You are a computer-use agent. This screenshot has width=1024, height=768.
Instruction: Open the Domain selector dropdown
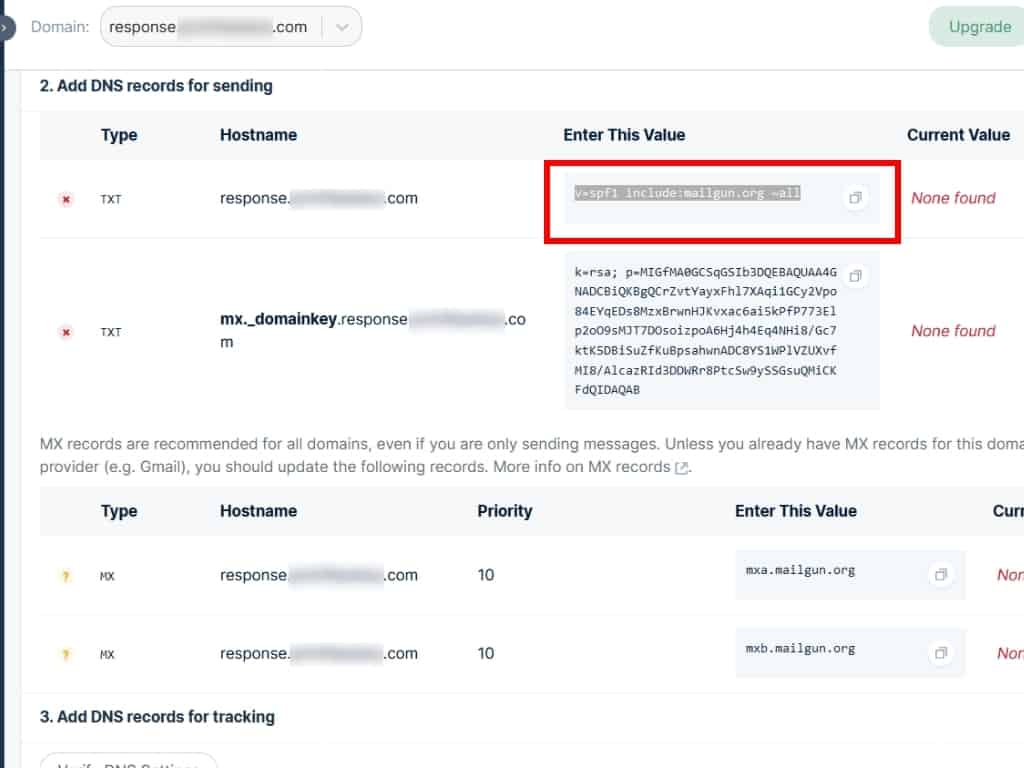[x=230, y=27]
